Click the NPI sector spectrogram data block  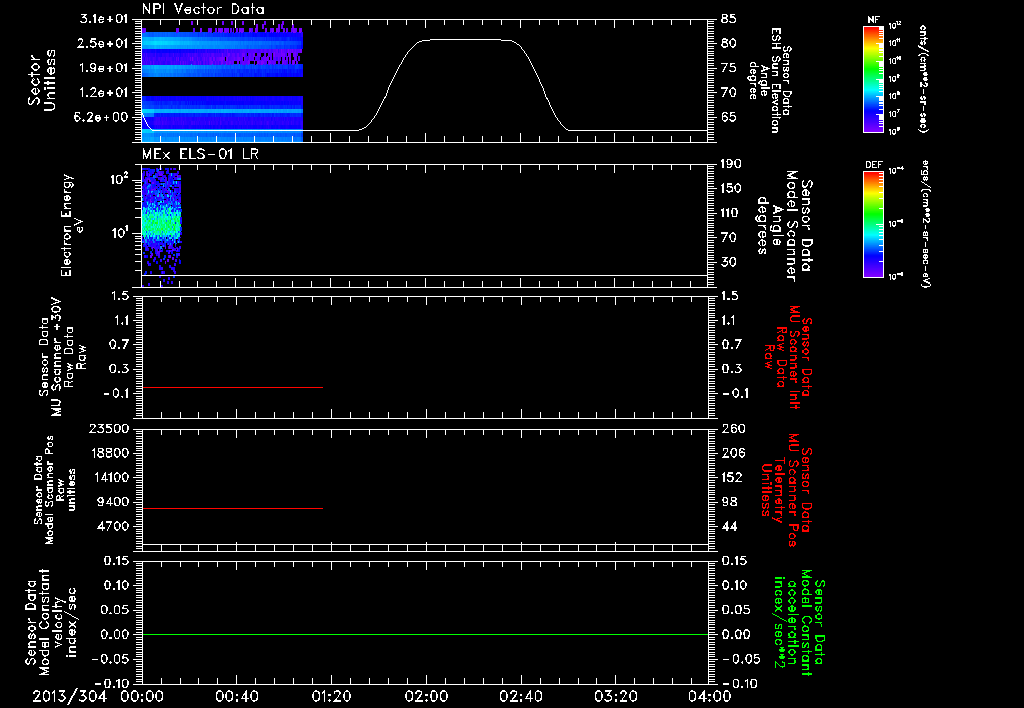[222, 84]
